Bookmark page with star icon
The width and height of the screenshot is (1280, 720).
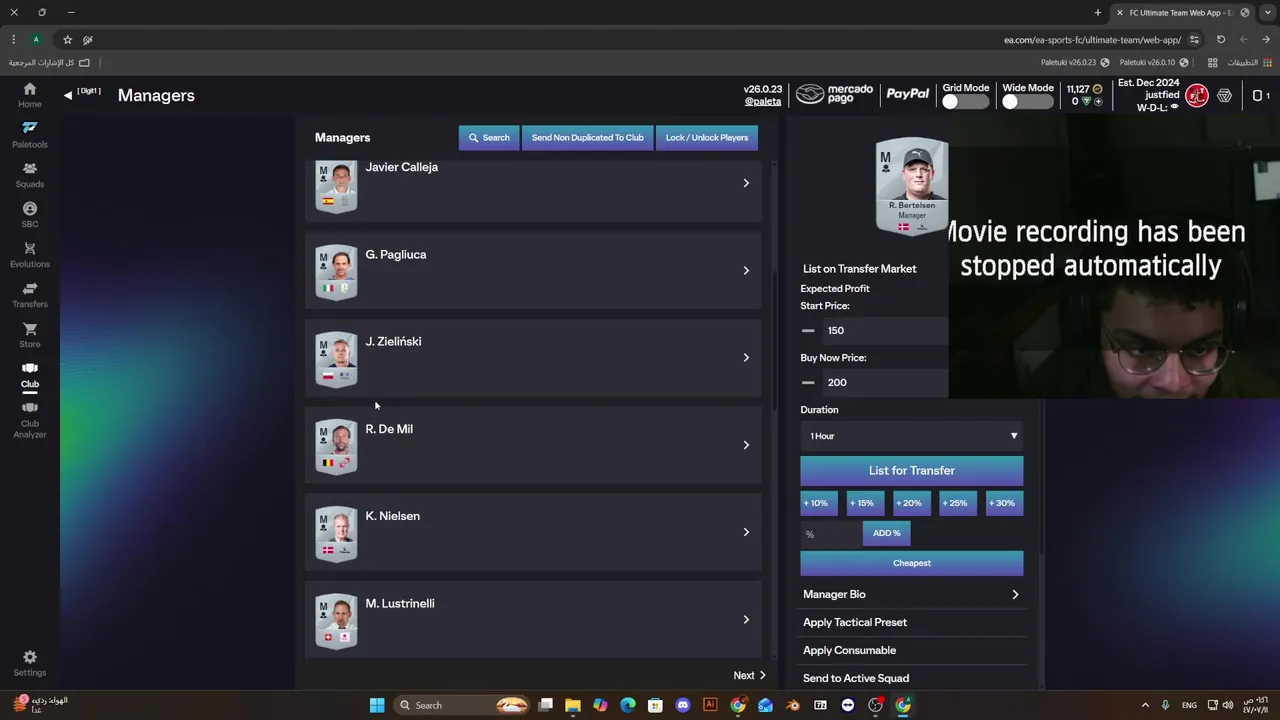point(67,40)
